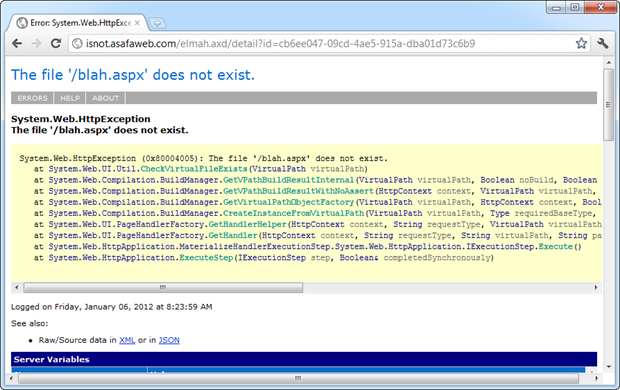Open a new tab with the plus button
This screenshot has height=390, width=620.
pos(157,23)
